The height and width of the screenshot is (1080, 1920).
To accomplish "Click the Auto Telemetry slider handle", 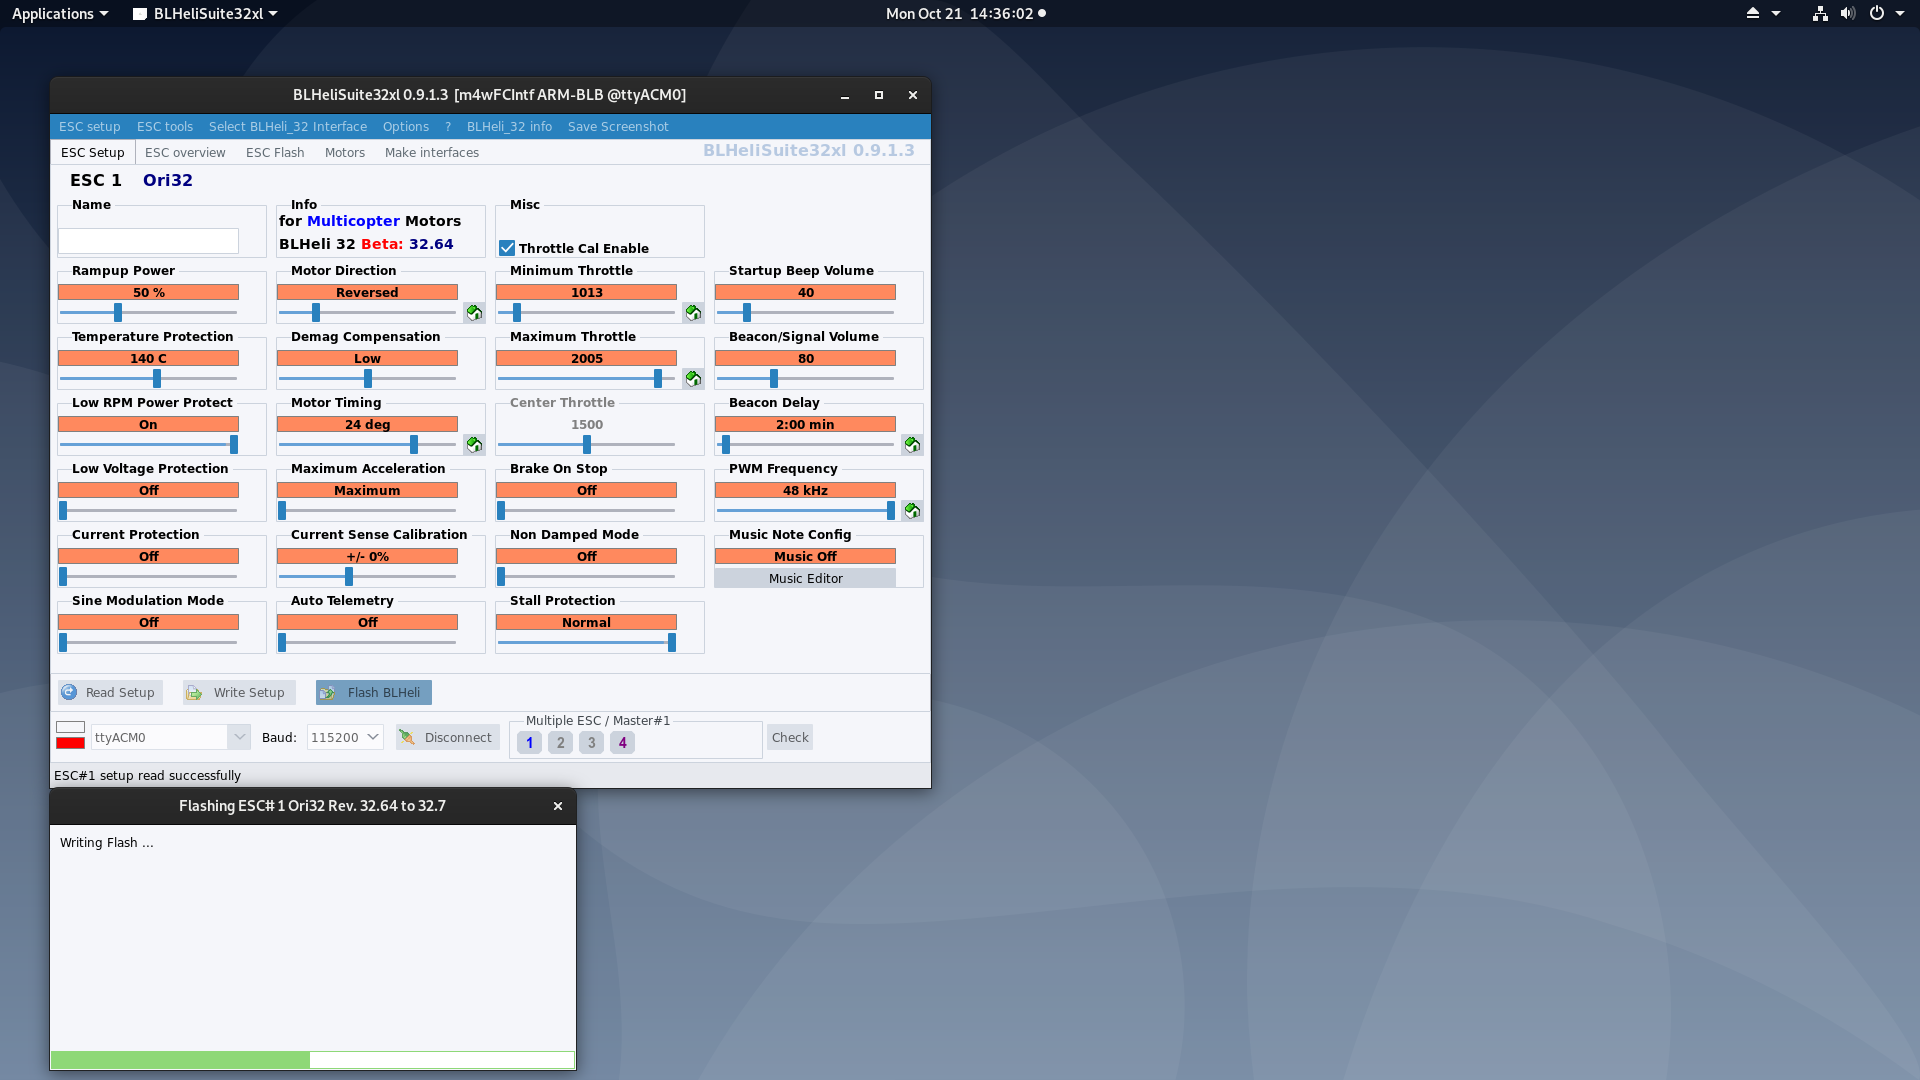I will click(282, 643).
